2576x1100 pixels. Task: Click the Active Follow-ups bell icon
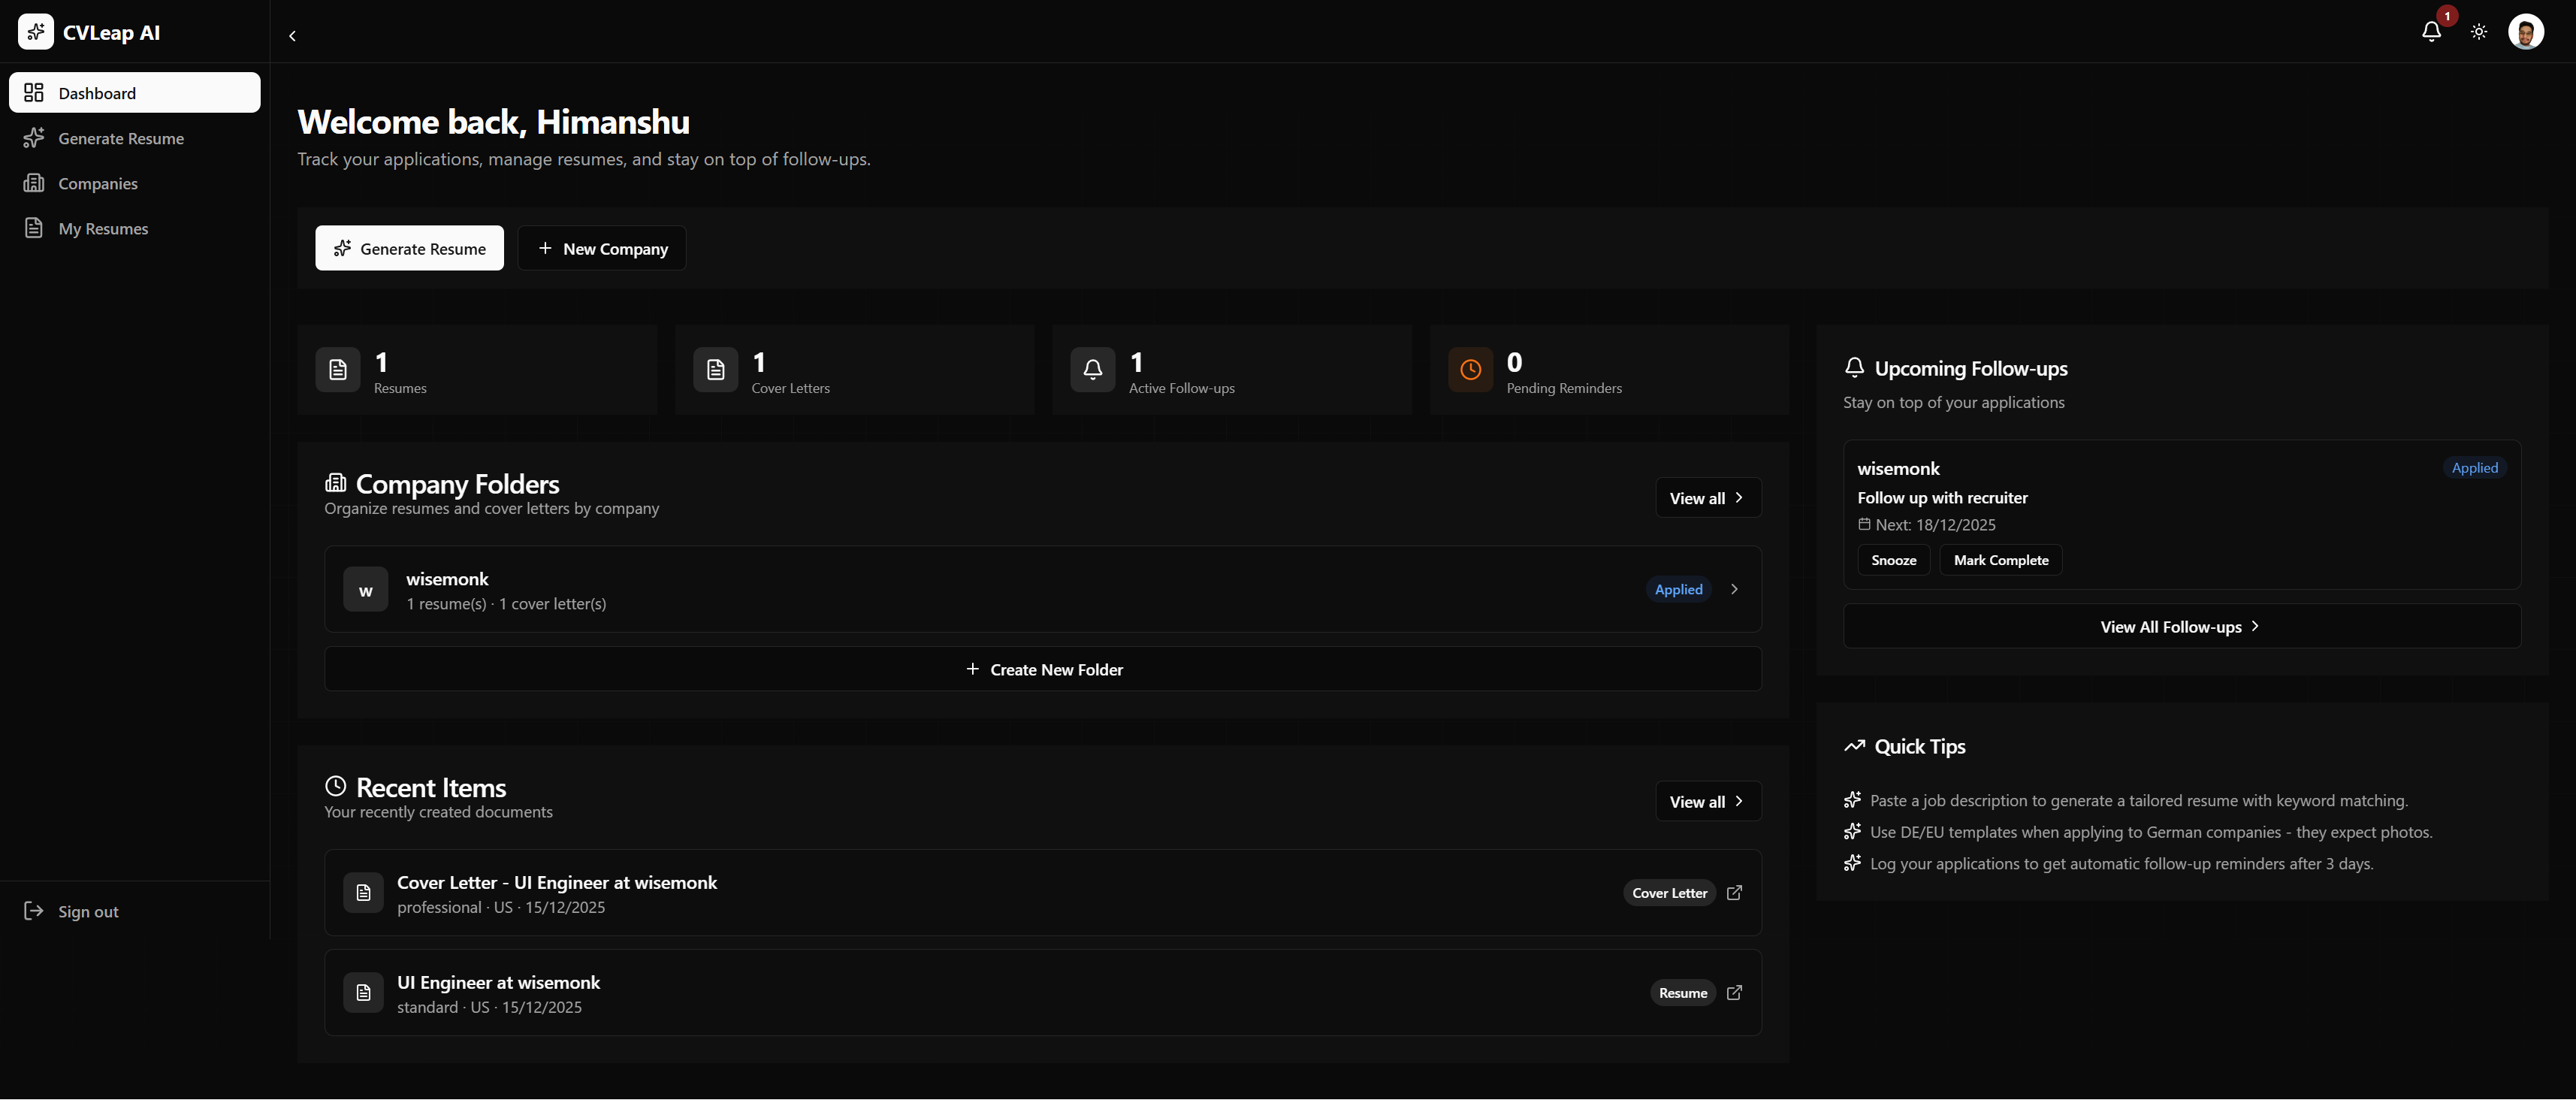pos(1093,370)
